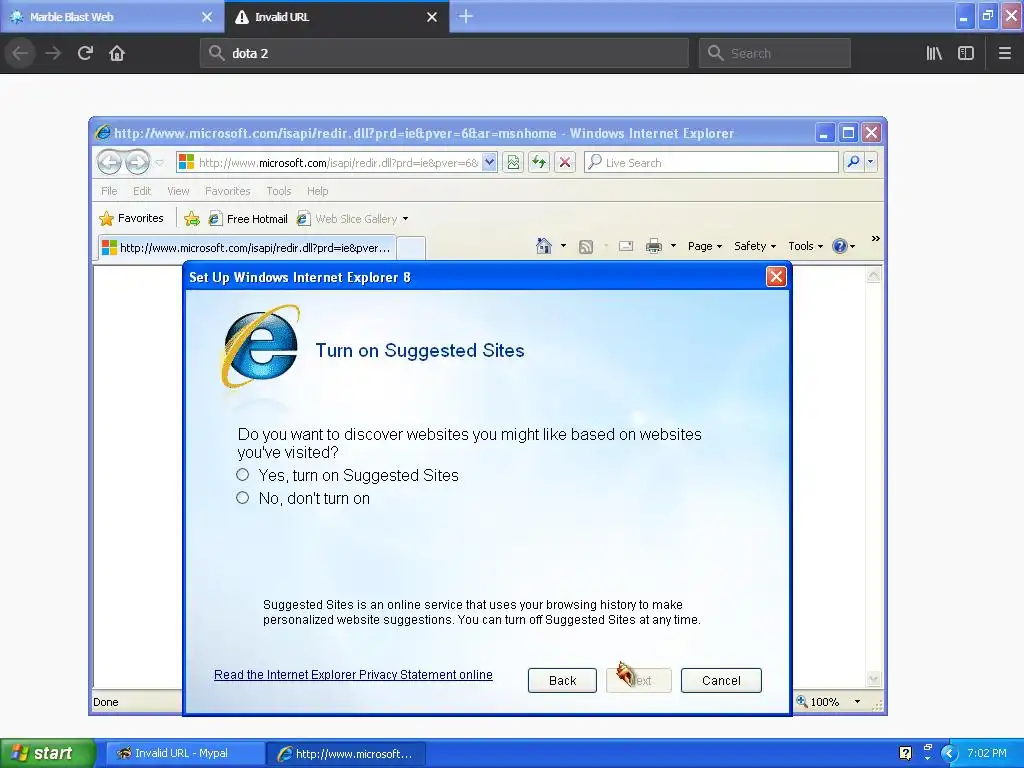Open a new Mypal browser tab
This screenshot has width=1024, height=768.
pos(466,16)
